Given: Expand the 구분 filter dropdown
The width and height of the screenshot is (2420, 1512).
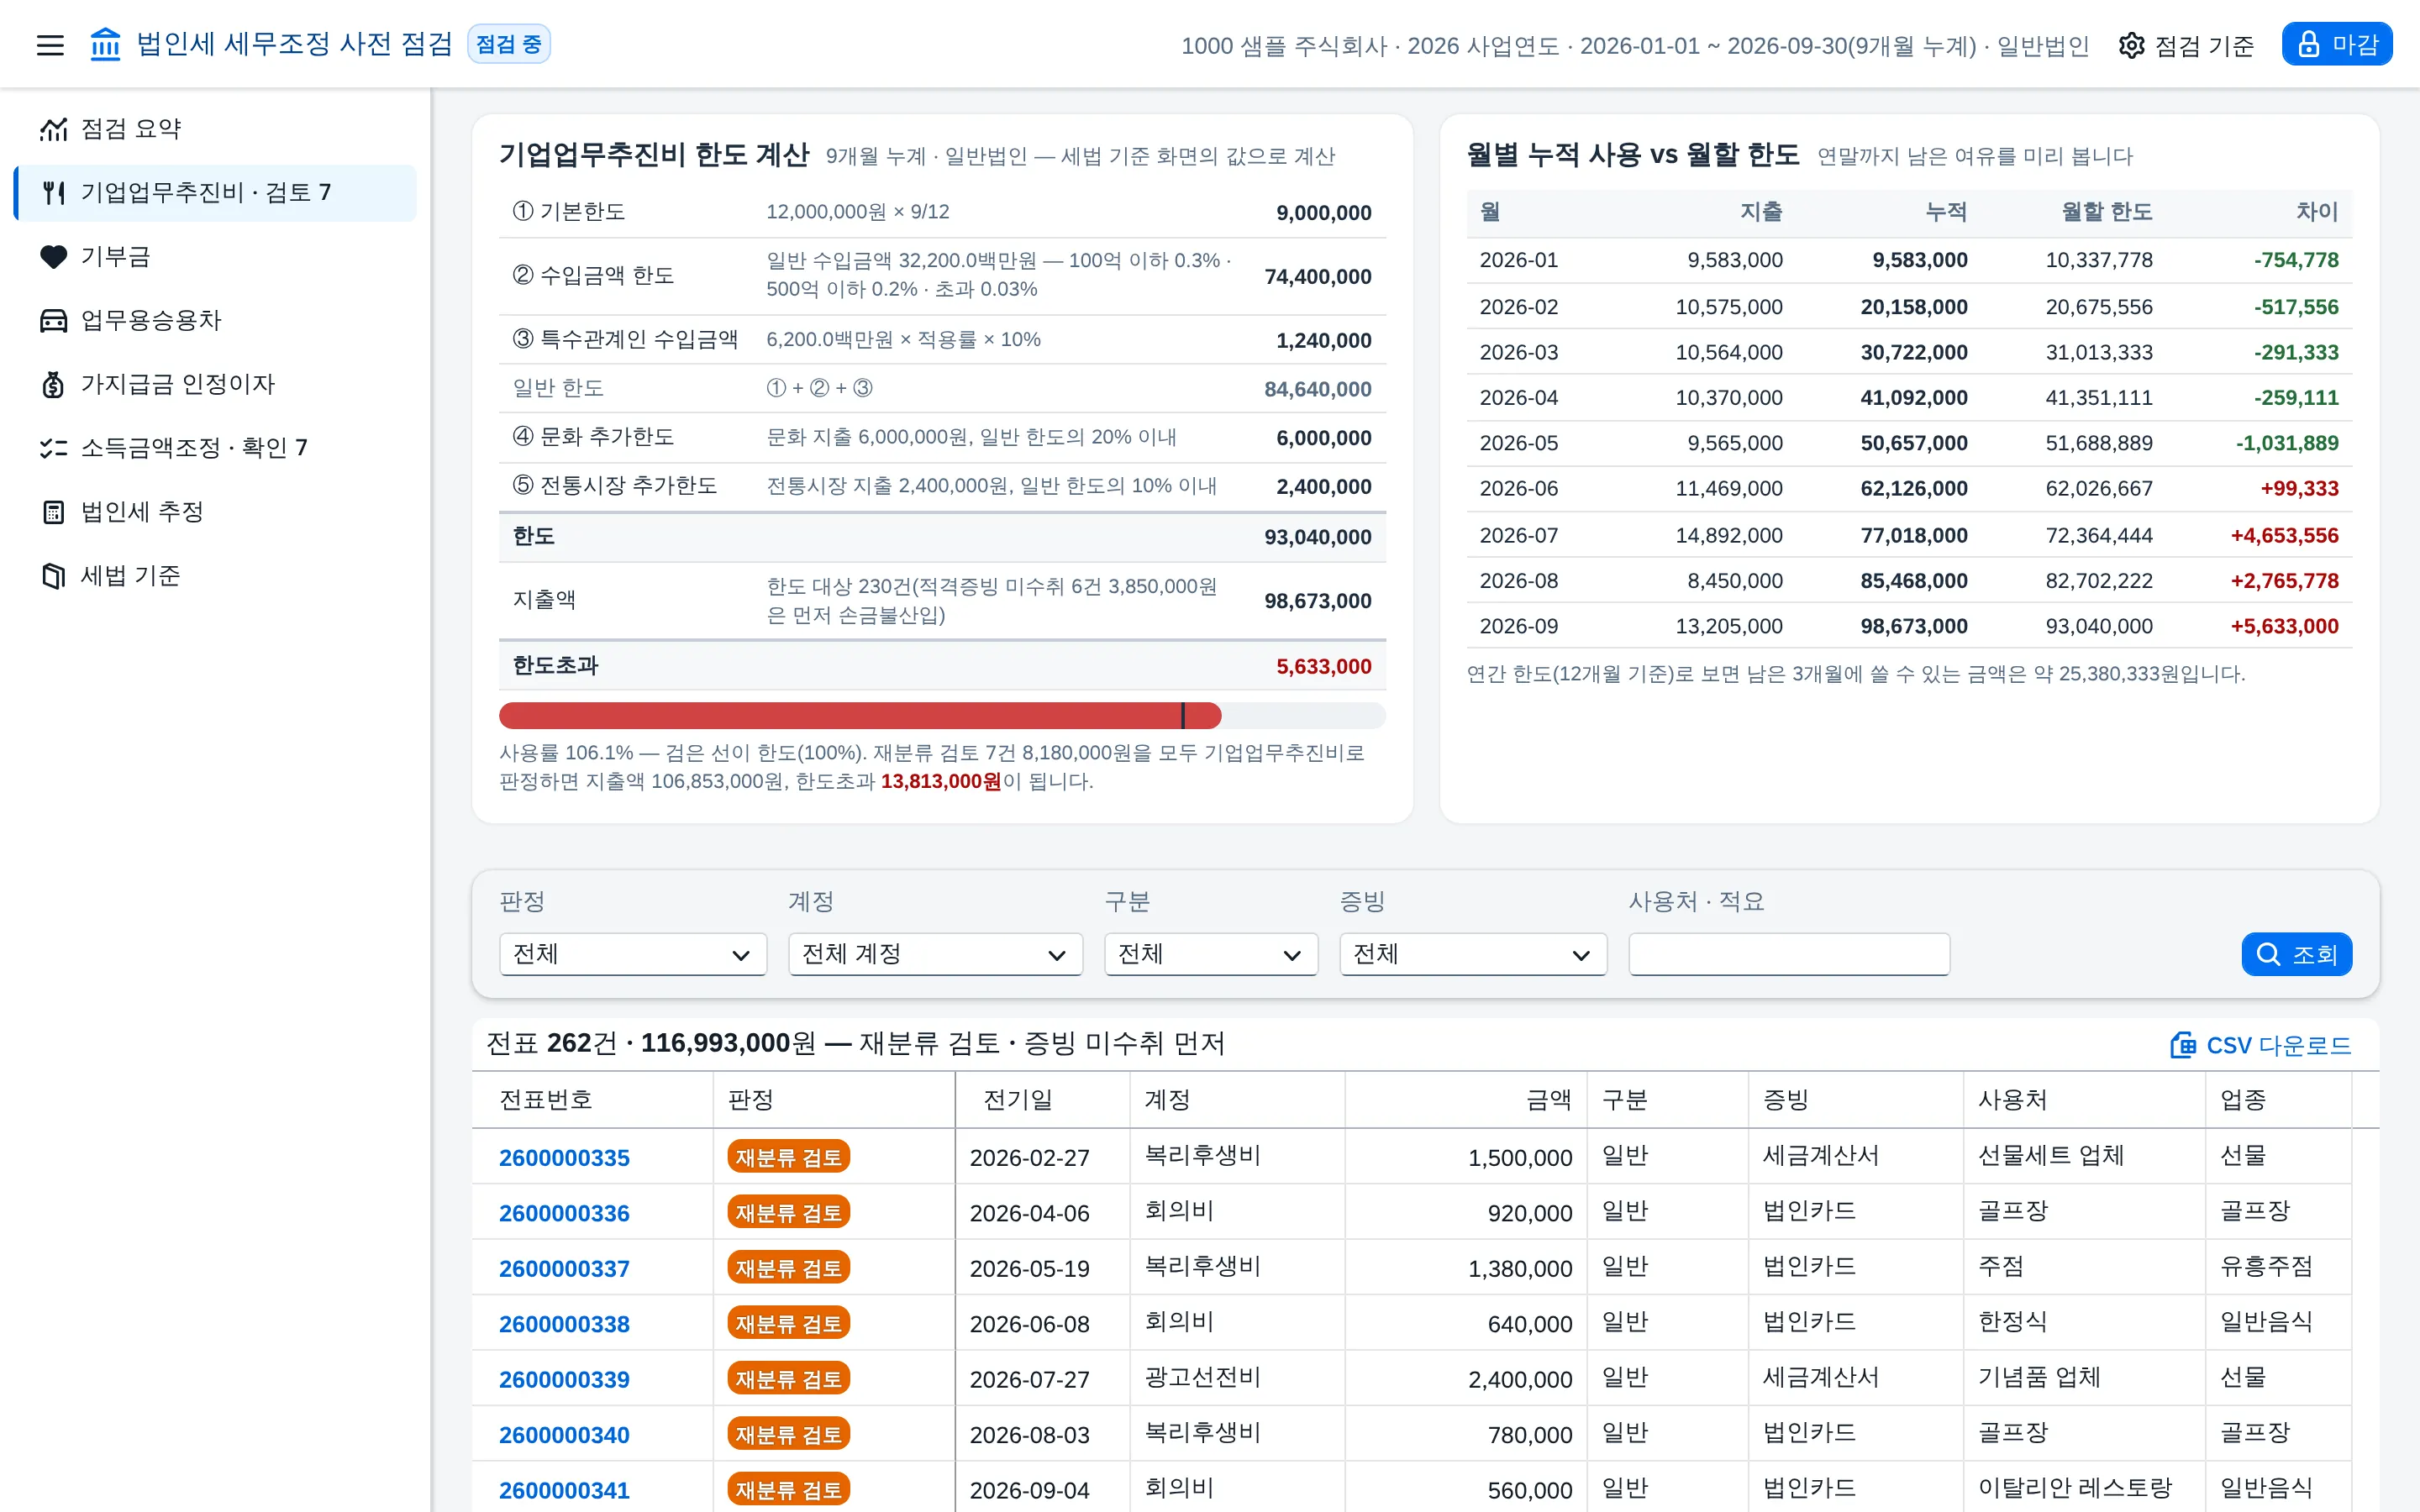Looking at the screenshot, I should (x=1211, y=954).
